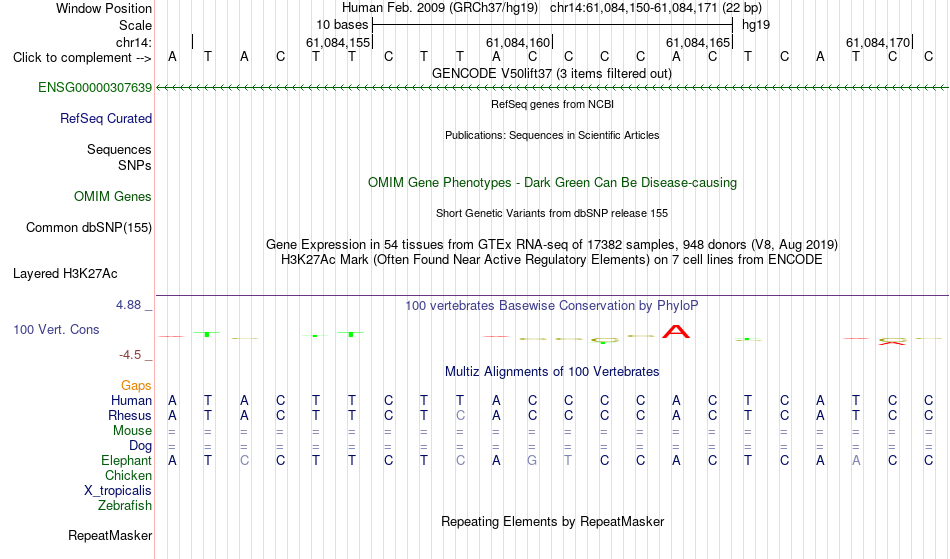Viewport: 950px width, 559px height.
Task: Click the Scale label
Action: (135, 25)
